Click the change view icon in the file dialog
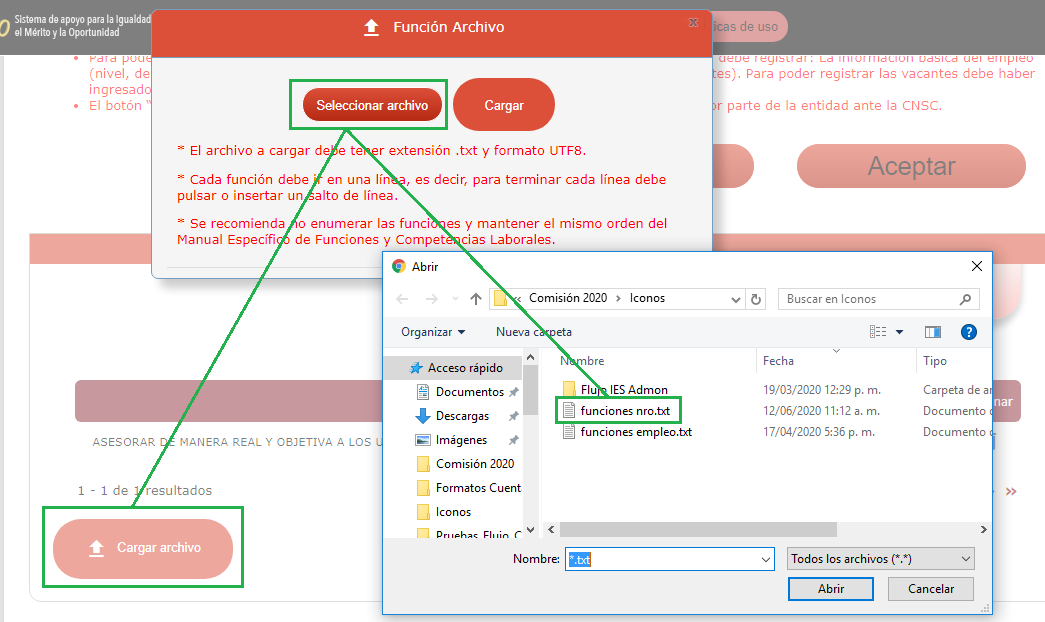 (879, 332)
